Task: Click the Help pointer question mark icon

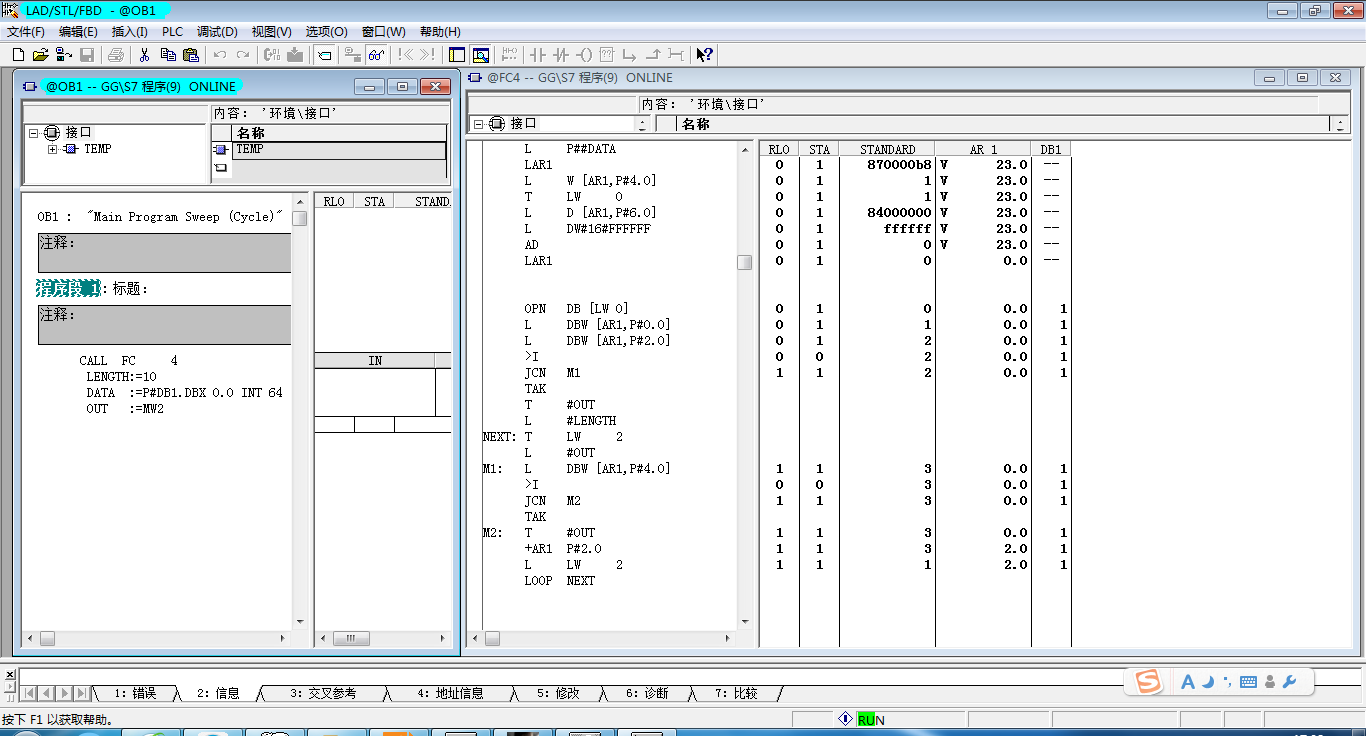Action: [704, 55]
